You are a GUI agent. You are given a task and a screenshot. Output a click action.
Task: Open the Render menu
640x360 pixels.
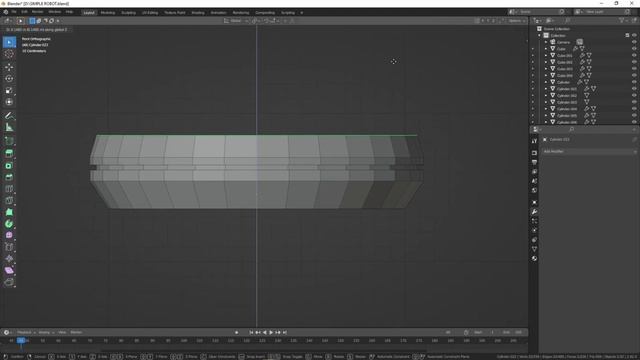point(38,12)
